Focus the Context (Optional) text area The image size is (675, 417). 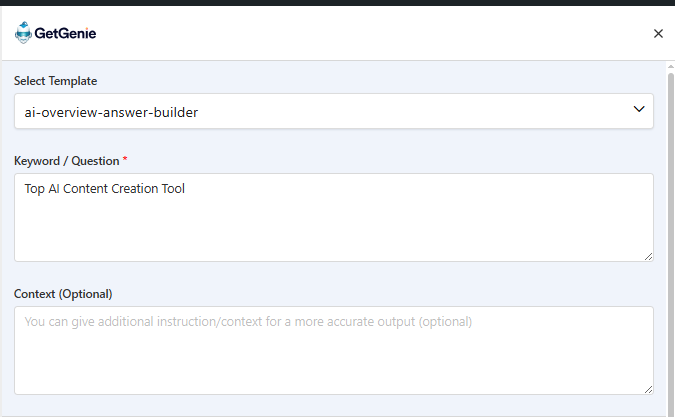tap(333, 360)
